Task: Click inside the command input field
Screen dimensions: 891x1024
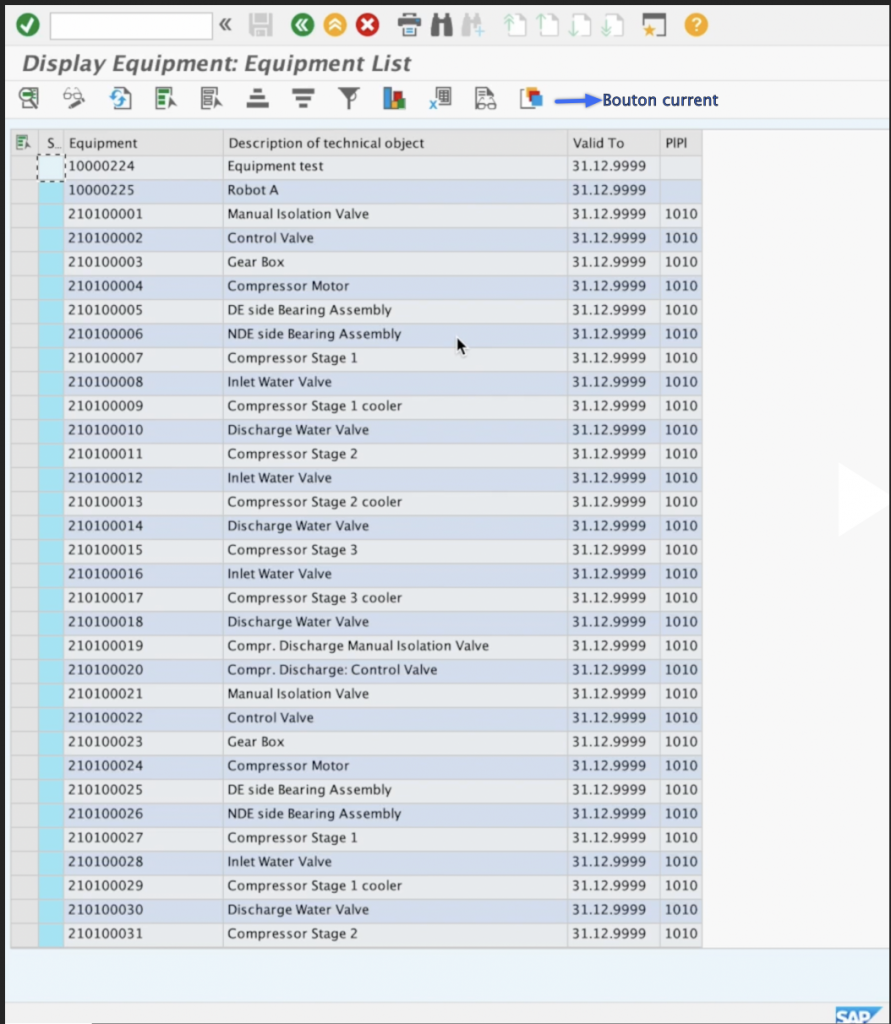Action: (x=130, y=25)
